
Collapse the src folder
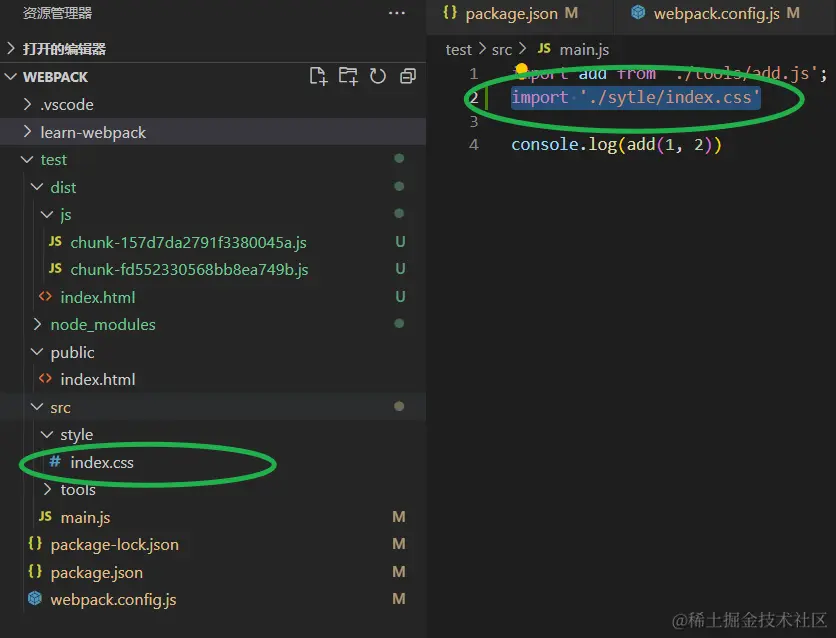click(37, 407)
